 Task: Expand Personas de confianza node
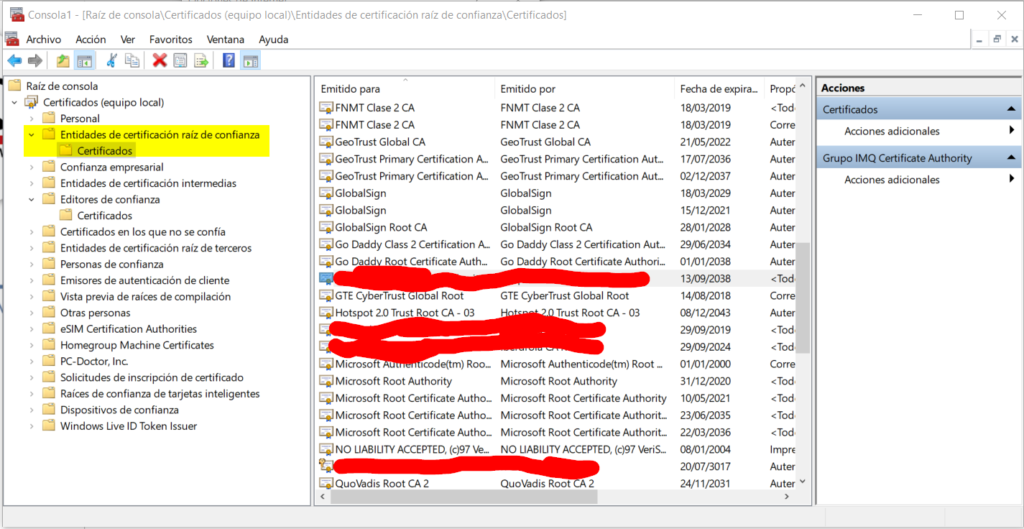pos(31,264)
